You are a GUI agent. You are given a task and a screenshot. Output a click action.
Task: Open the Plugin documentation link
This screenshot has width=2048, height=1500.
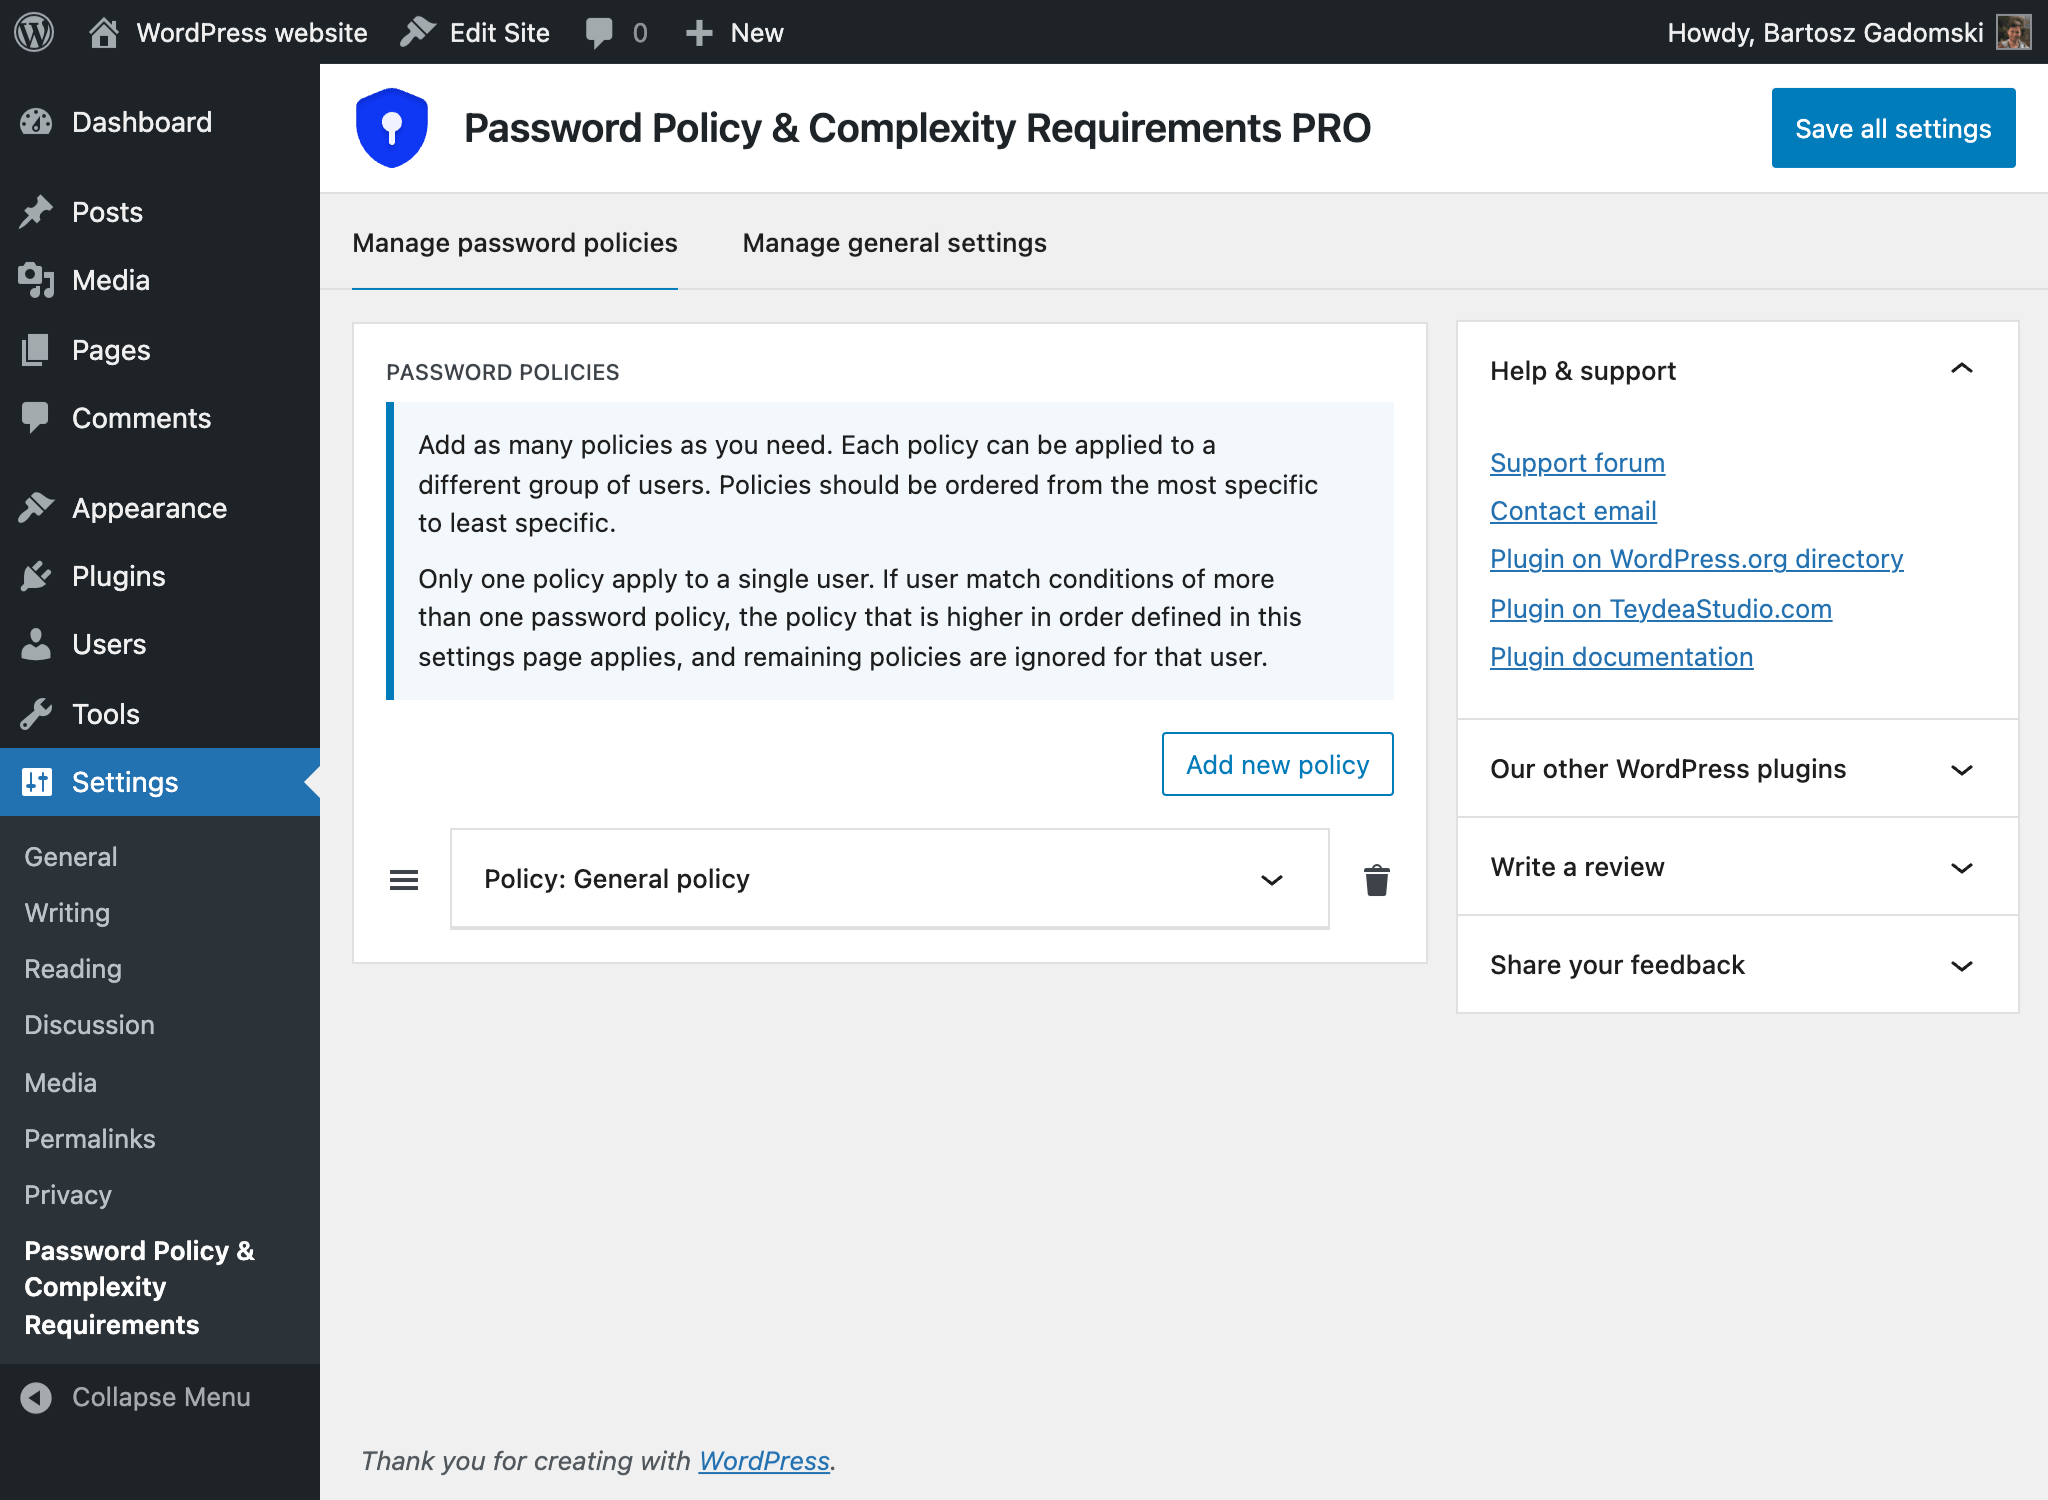(1621, 657)
